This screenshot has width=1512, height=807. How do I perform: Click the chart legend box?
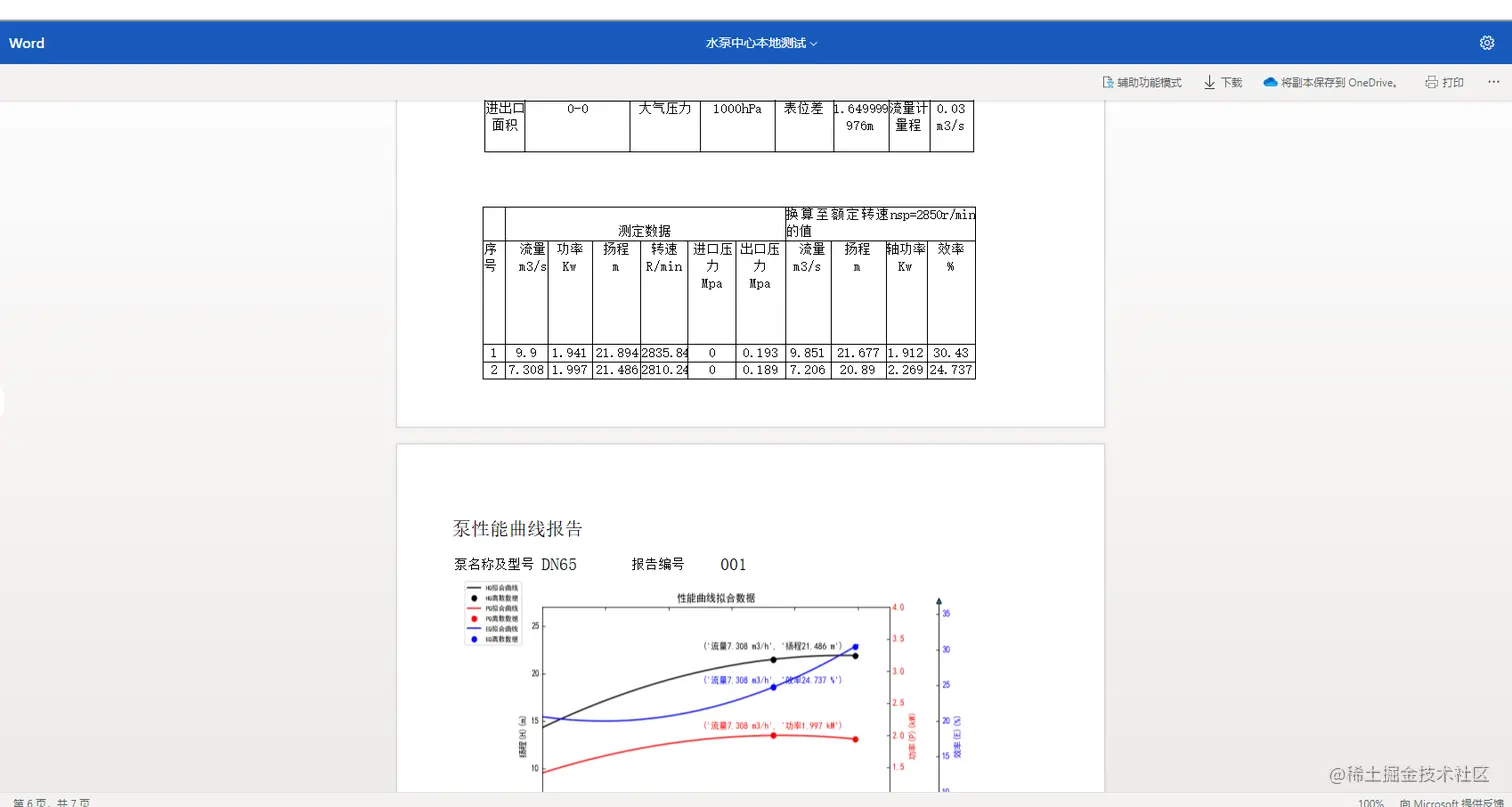(x=493, y=613)
